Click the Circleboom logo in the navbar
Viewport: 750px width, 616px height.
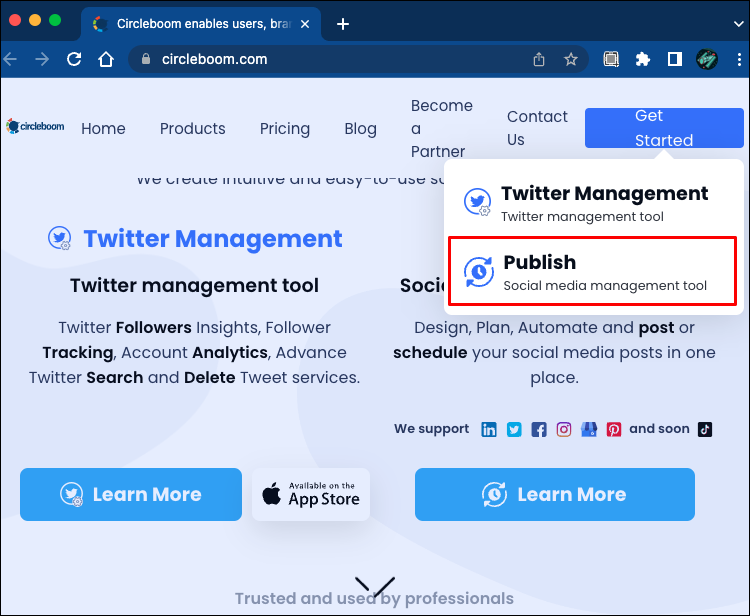[x=35, y=127]
